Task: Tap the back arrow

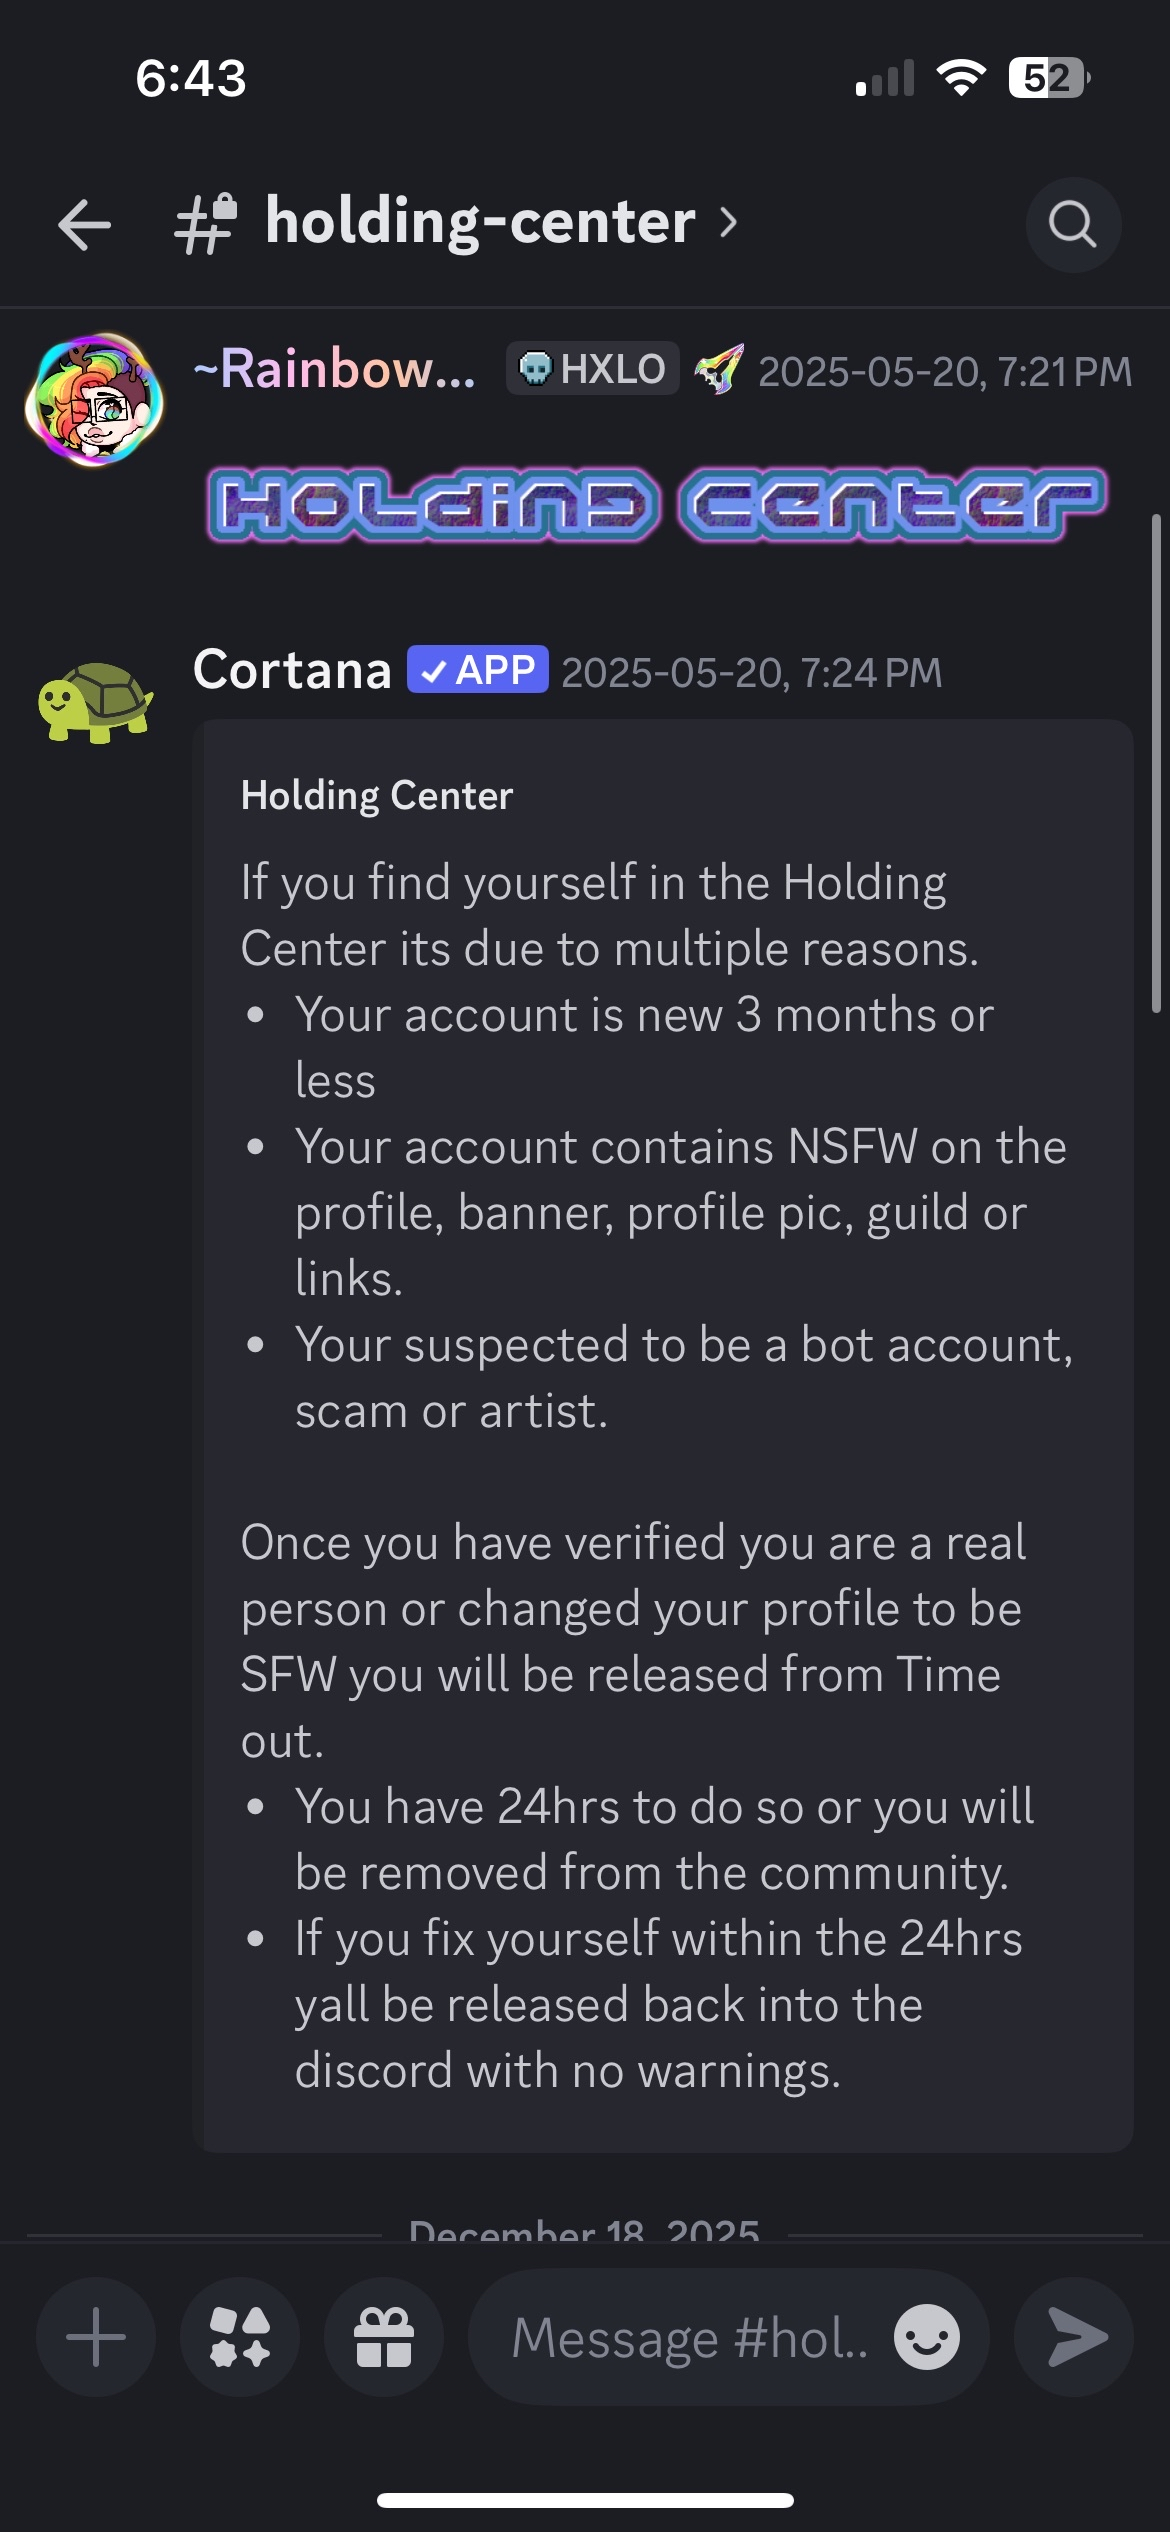Action: (x=84, y=224)
